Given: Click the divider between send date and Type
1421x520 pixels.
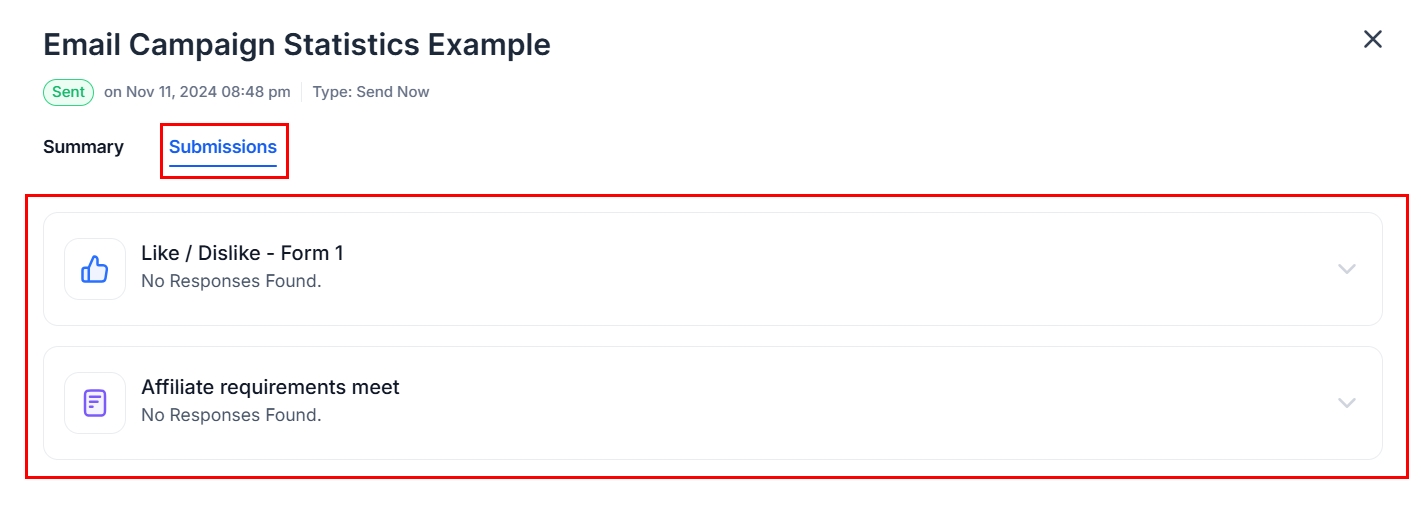Looking at the screenshot, I should 301,92.
